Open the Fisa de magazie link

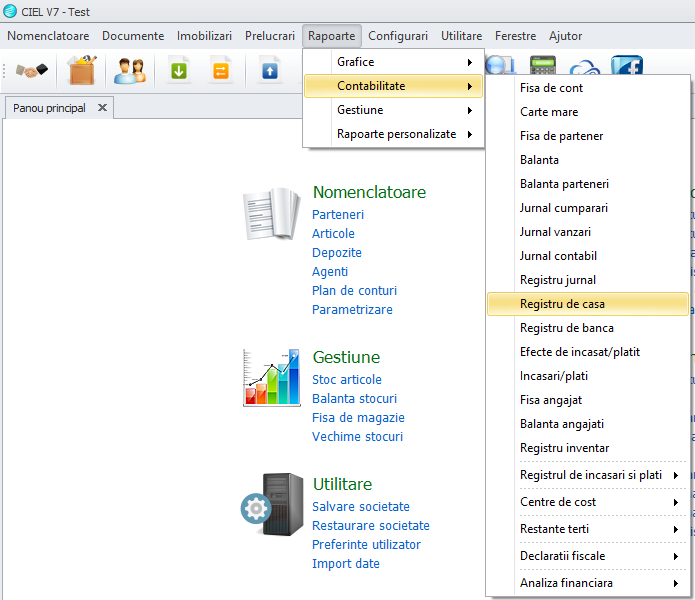coord(358,417)
